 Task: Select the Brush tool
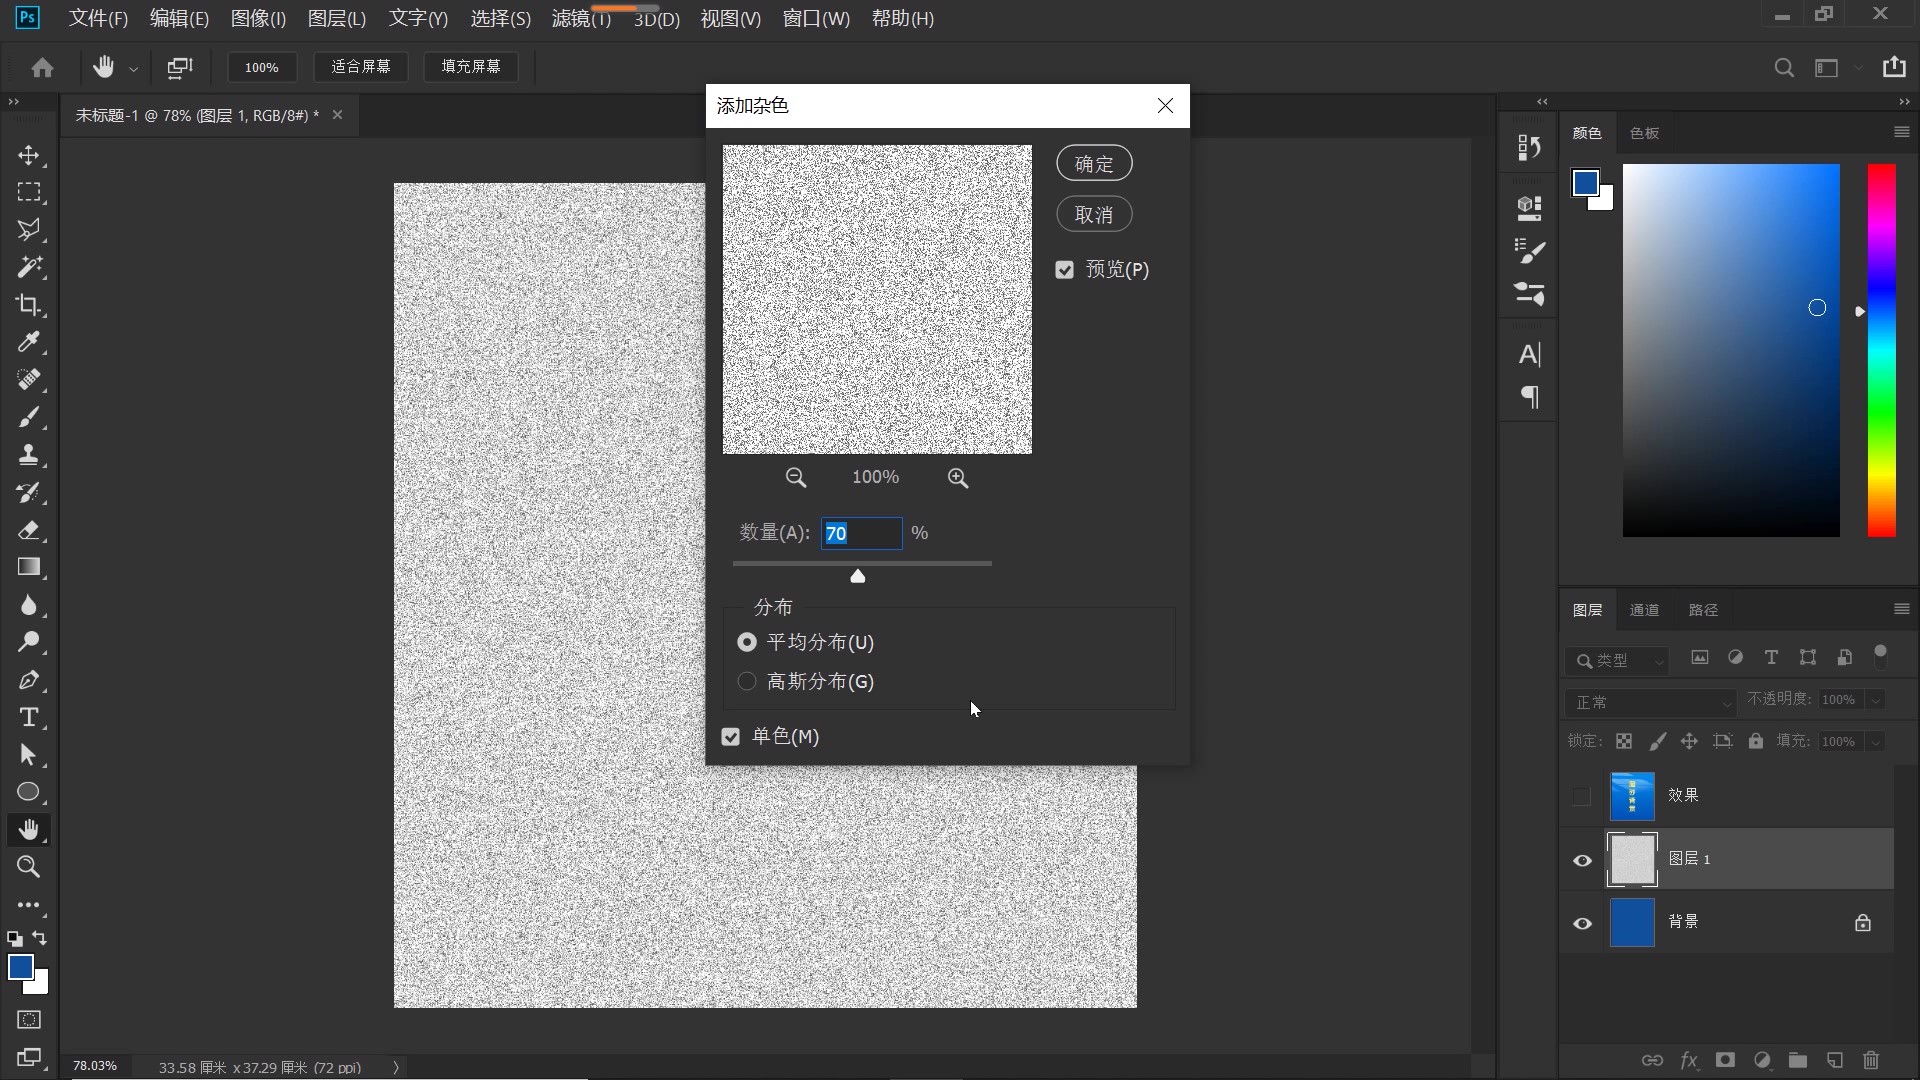(30, 418)
